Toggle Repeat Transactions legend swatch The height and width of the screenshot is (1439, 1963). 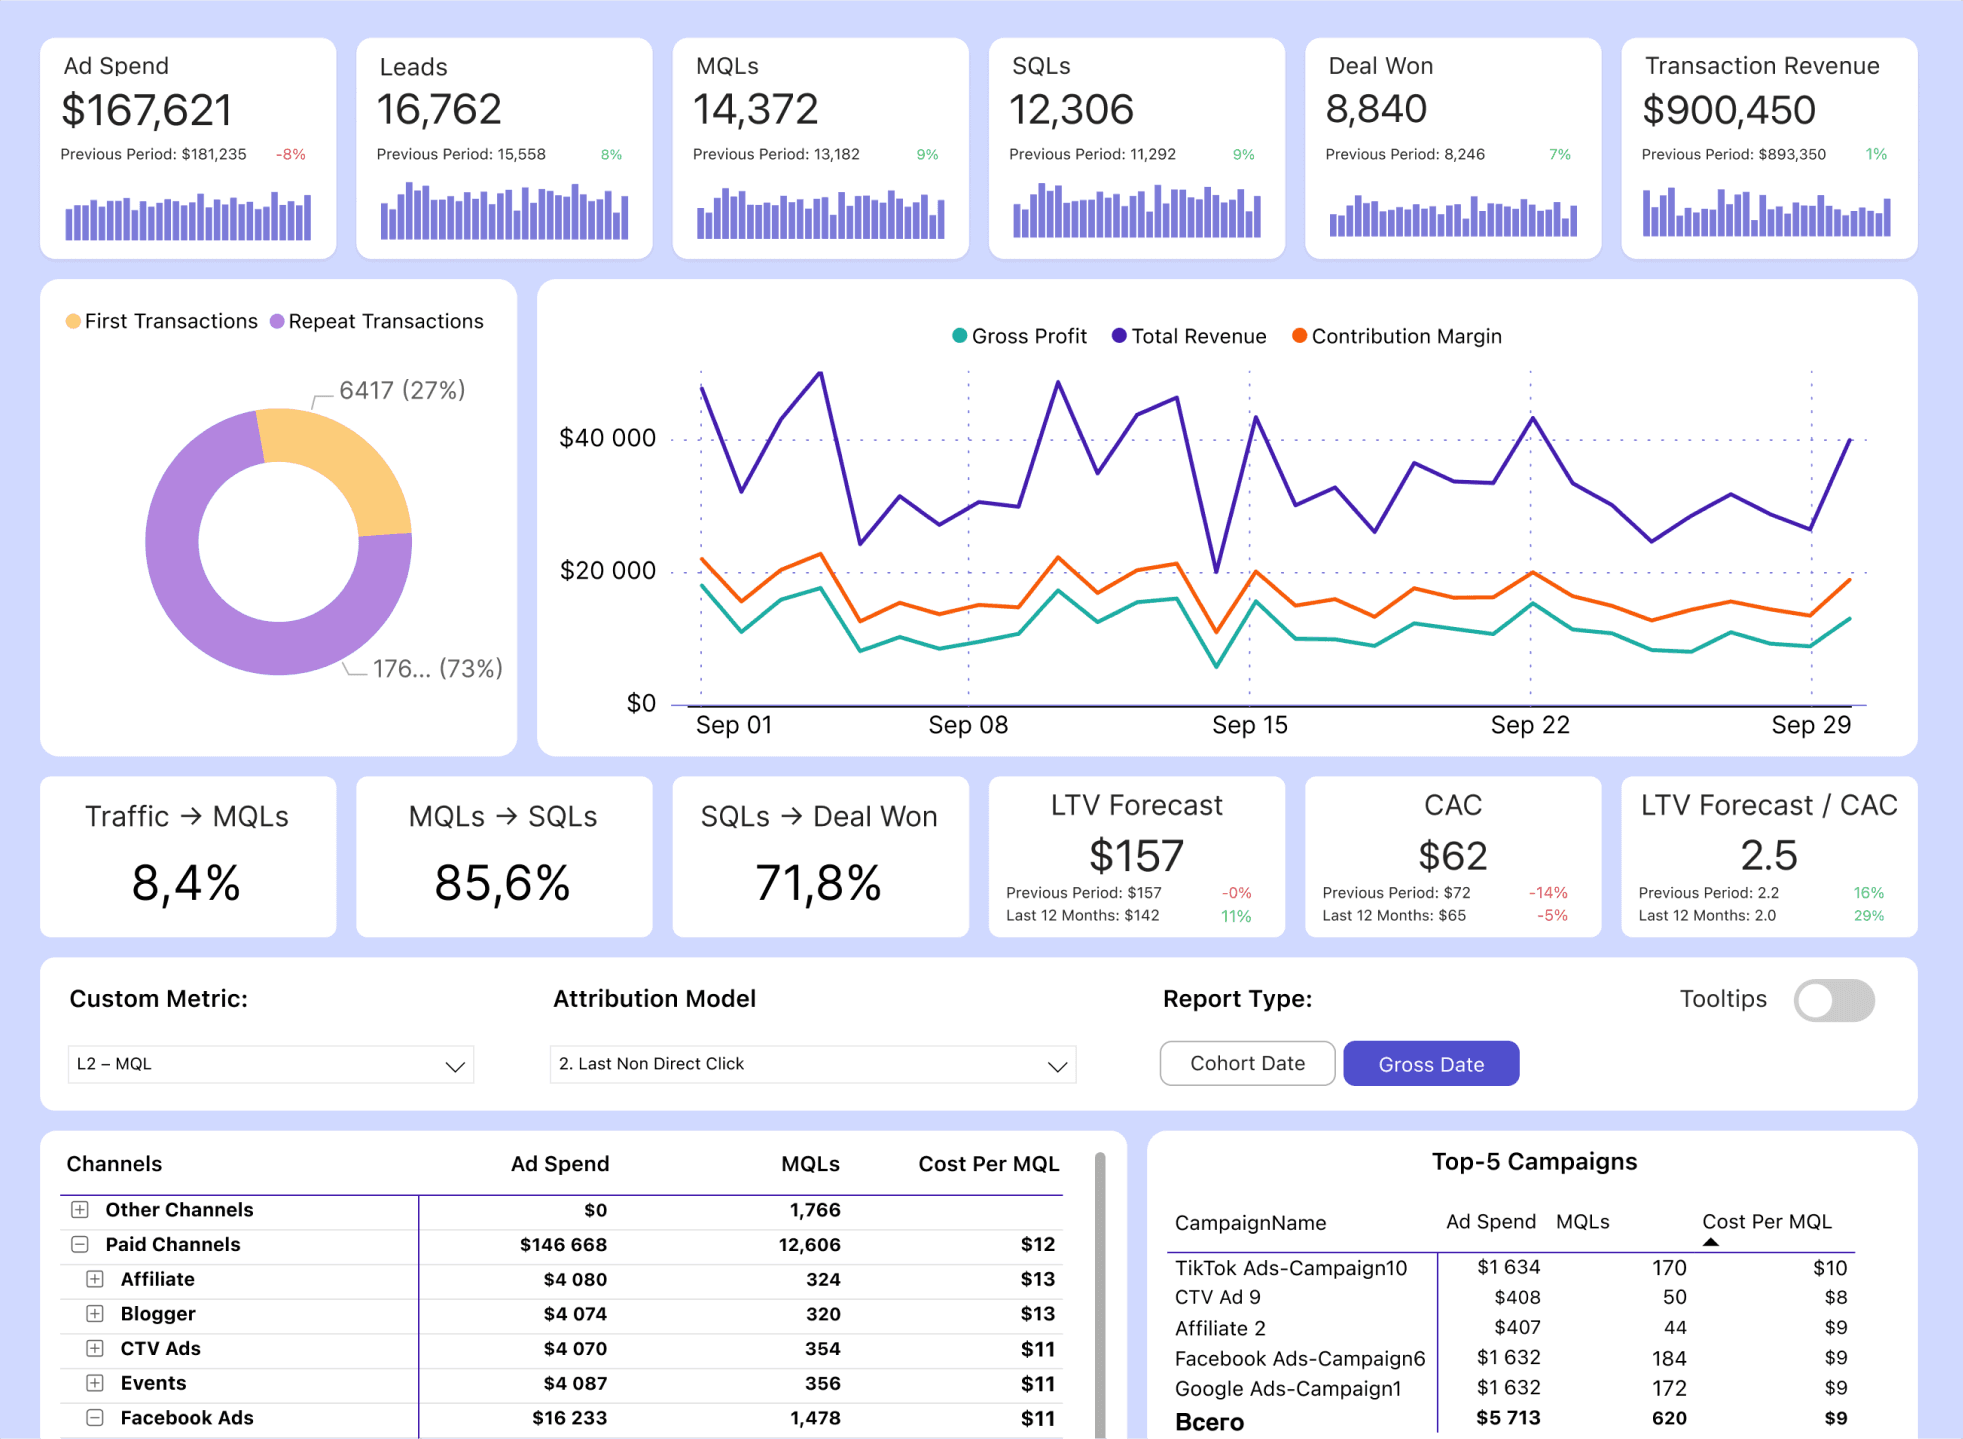tap(277, 321)
